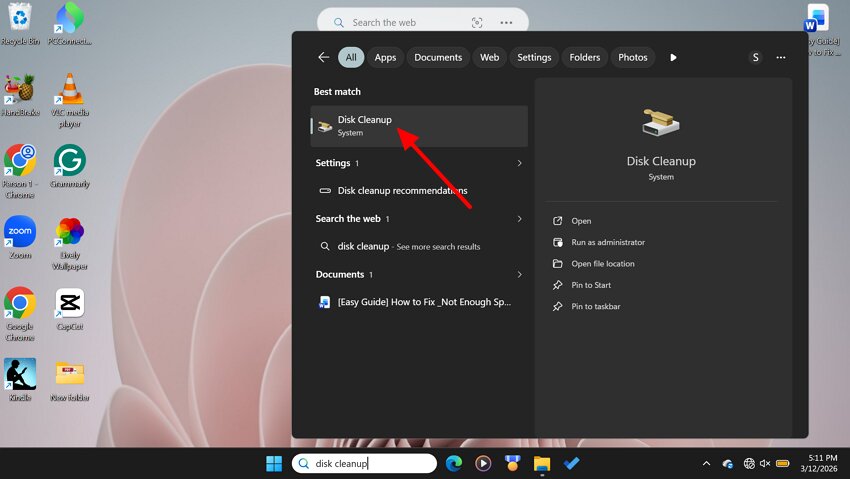The width and height of the screenshot is (850, 479).
Task: Click the taskbar search box with disk cleanup
Action: [x=364, y=463]
